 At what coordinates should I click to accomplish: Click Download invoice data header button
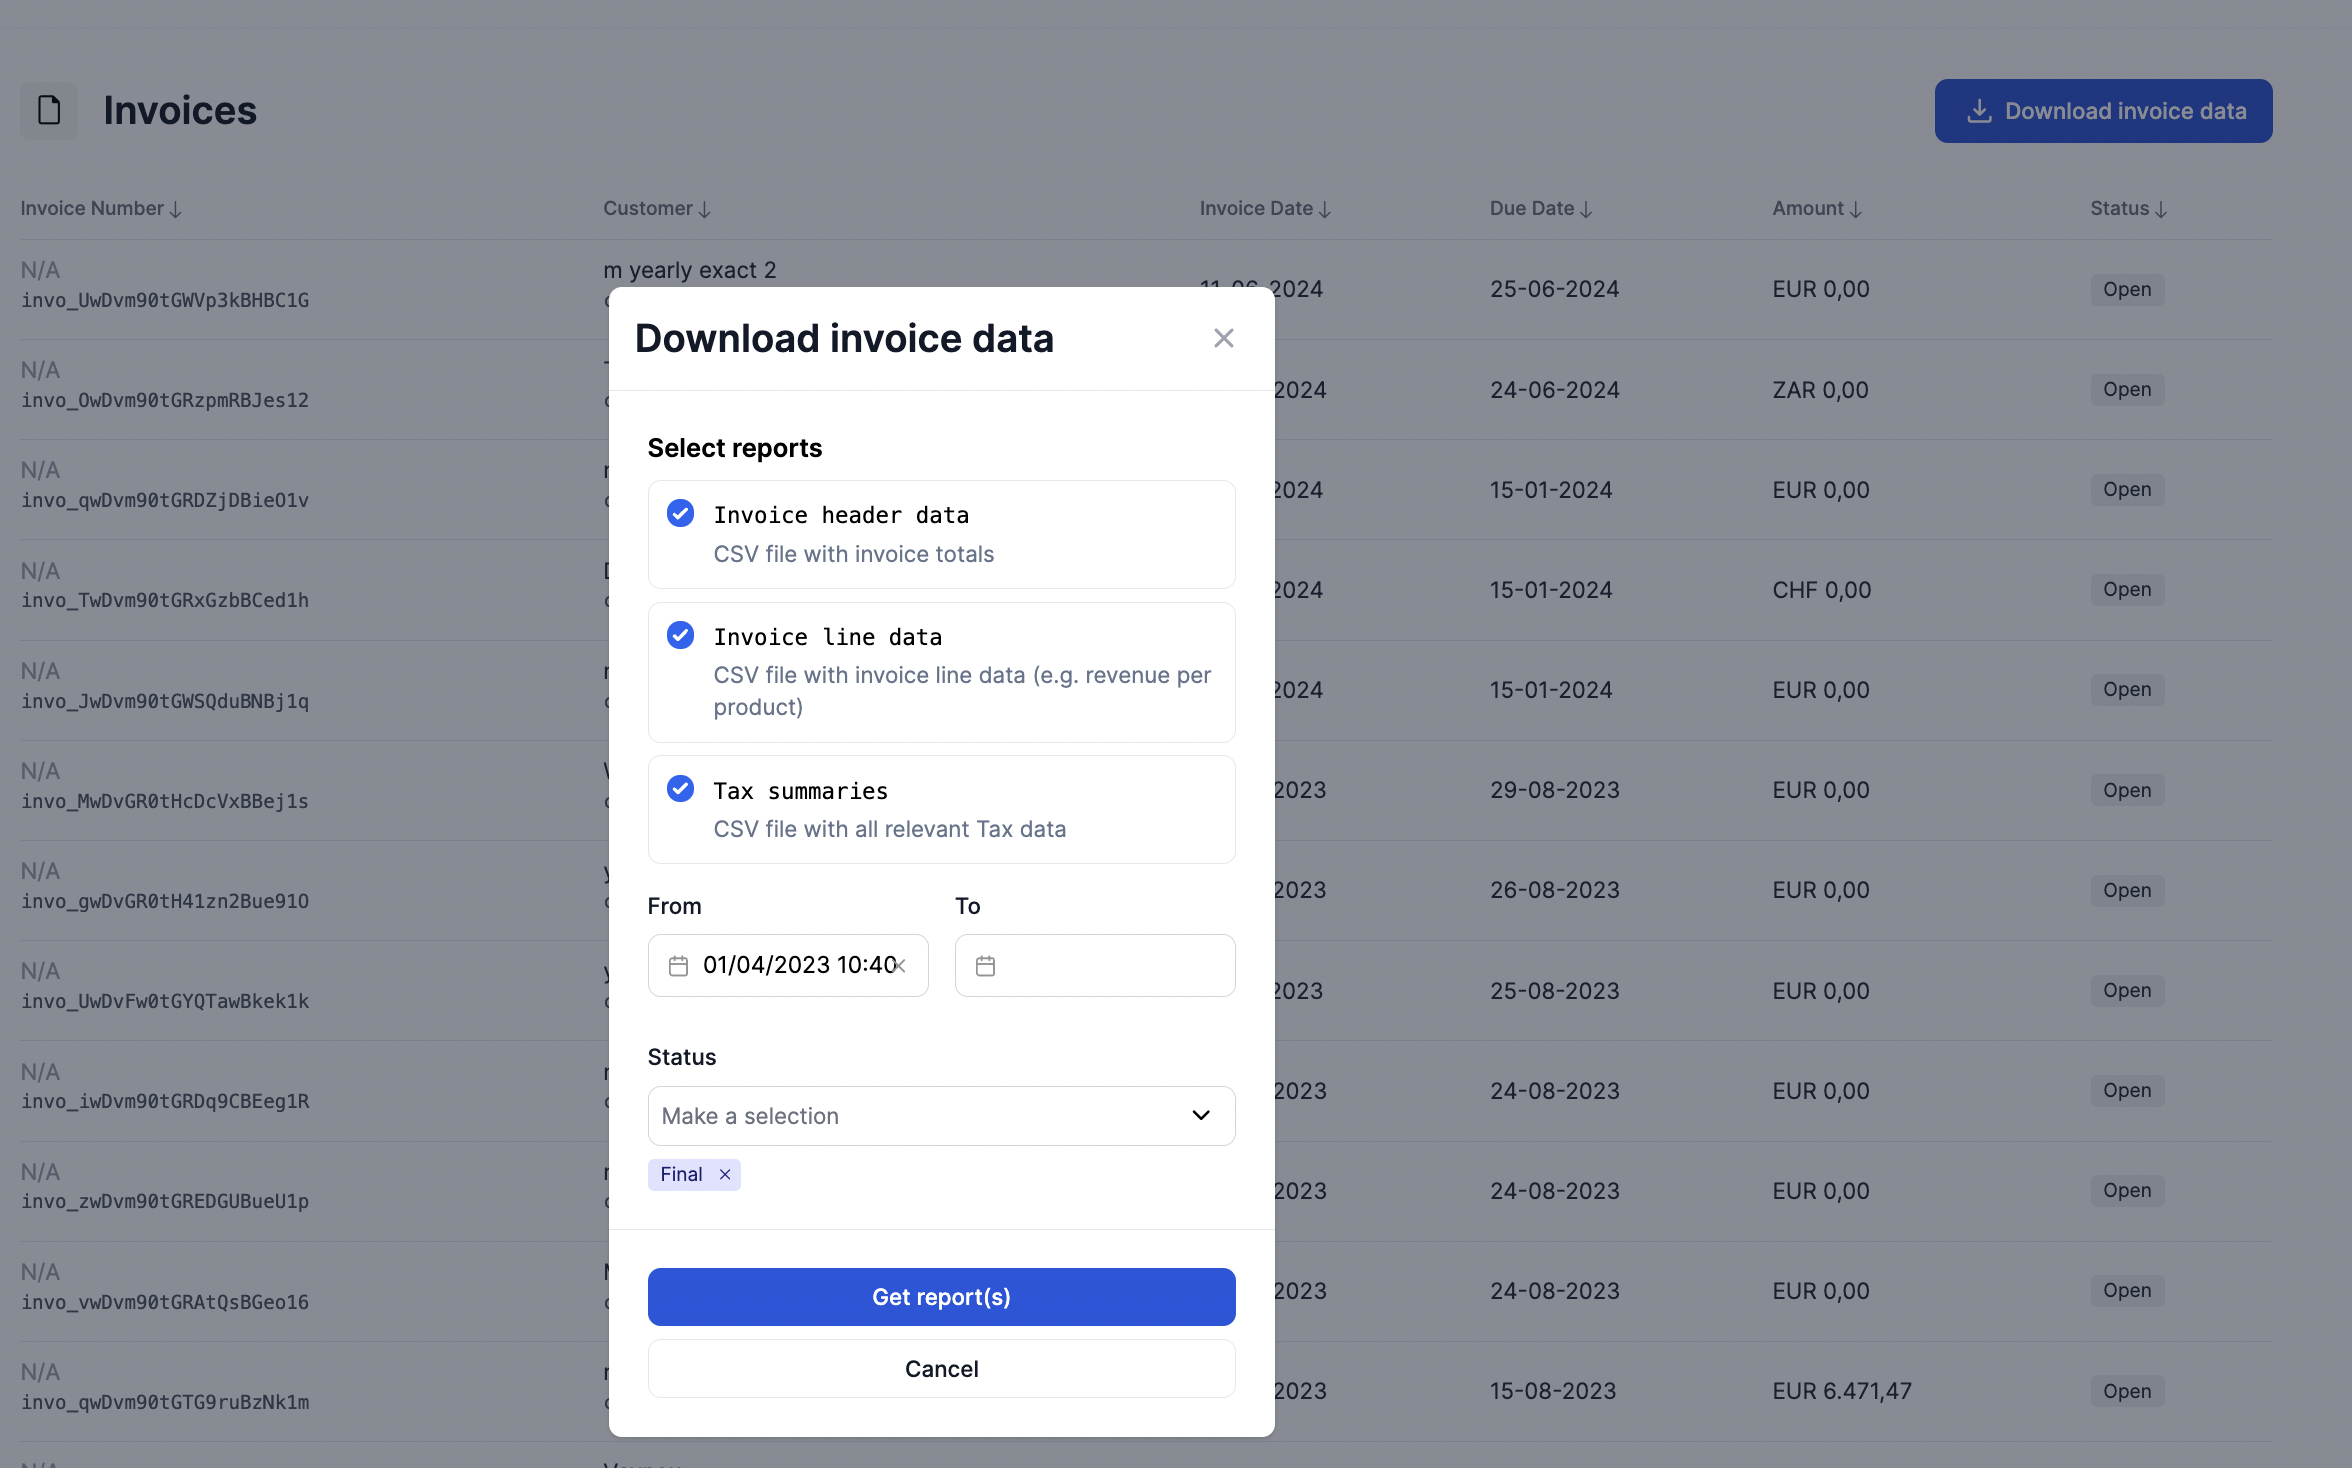pos(2103,111)
